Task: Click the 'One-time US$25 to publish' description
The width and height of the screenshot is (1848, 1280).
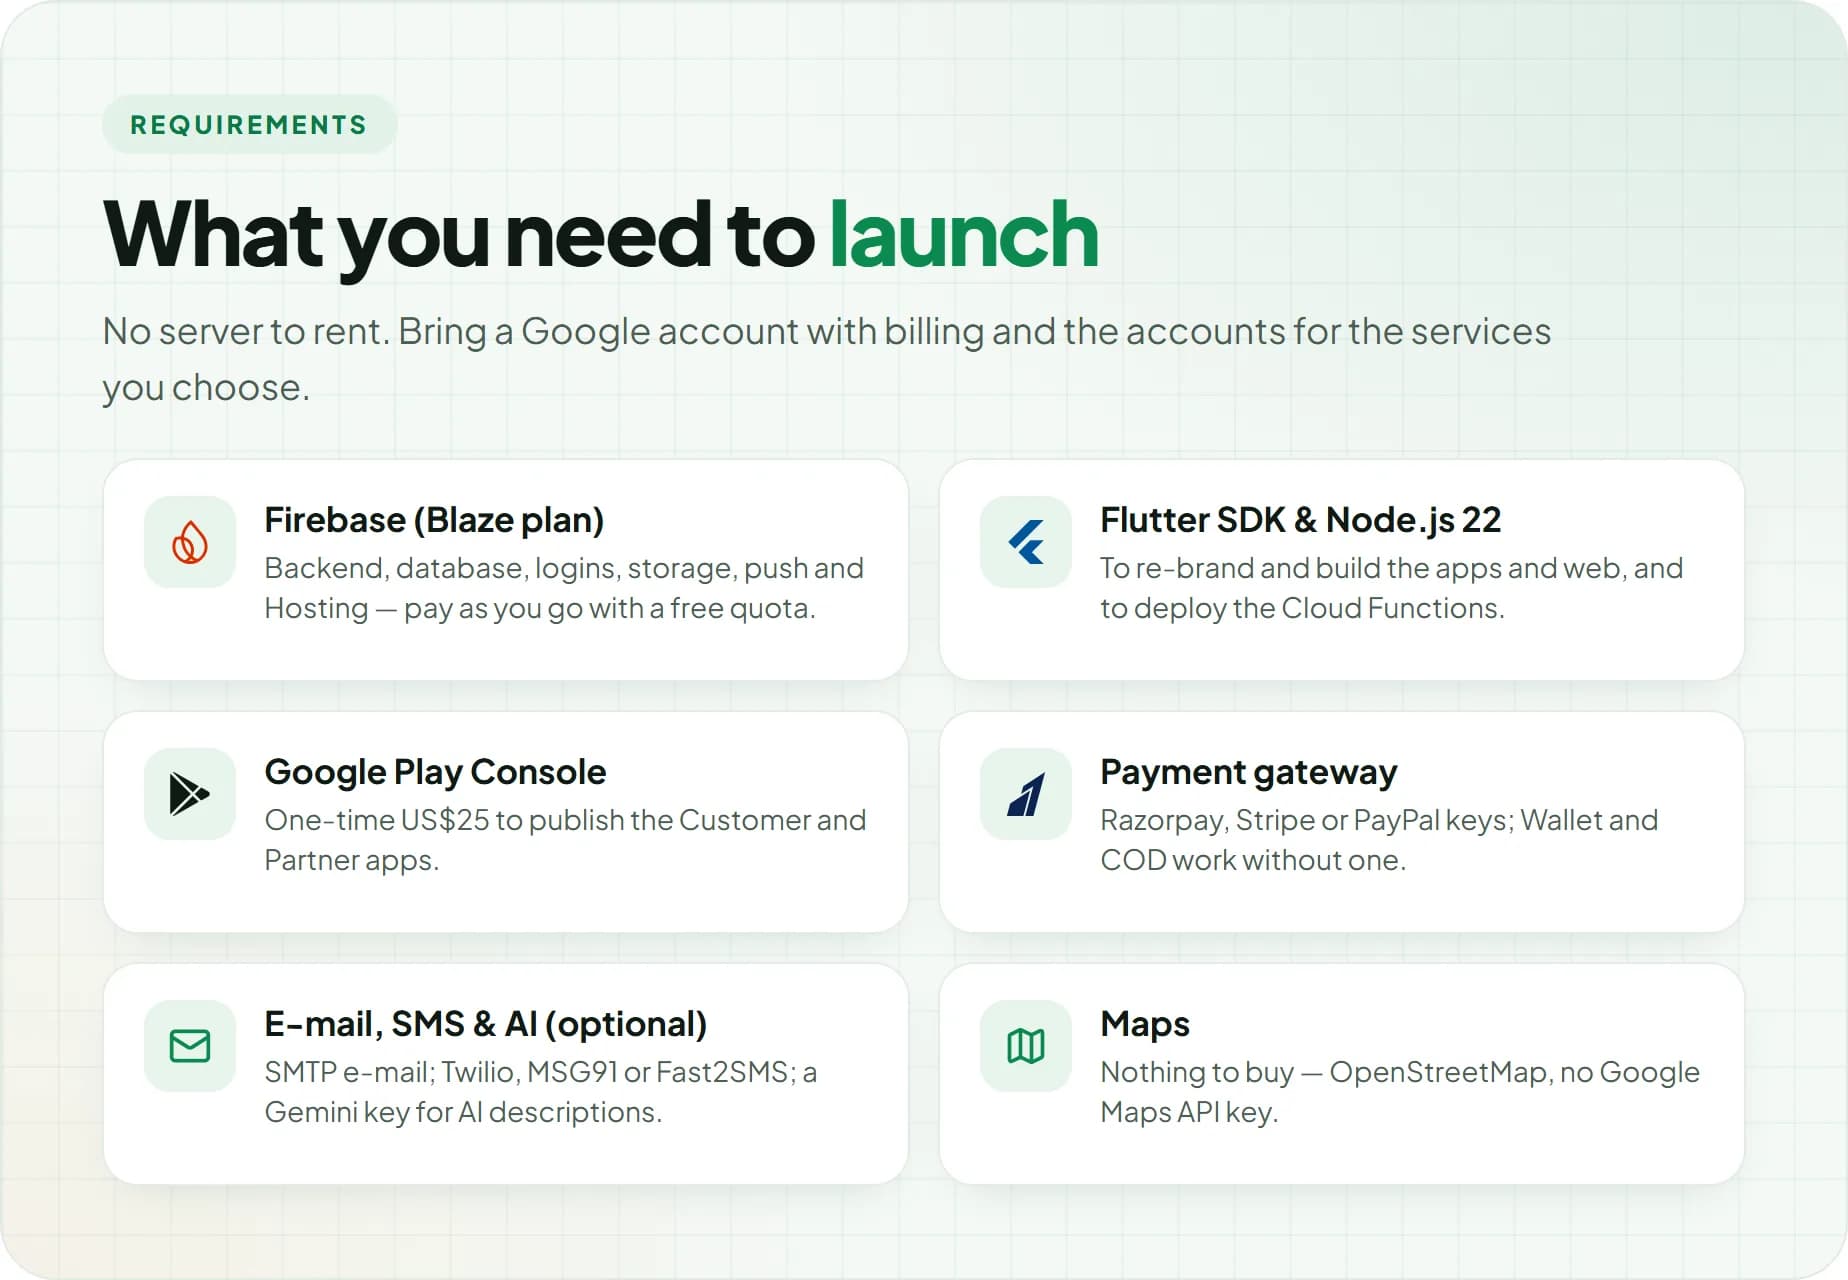Action: click(565, 840)
